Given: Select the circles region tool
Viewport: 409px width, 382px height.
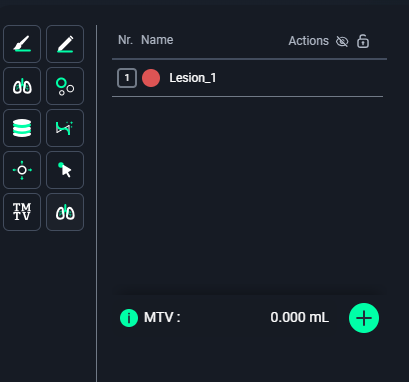Looking at the screenshot, I should point(65,86).
